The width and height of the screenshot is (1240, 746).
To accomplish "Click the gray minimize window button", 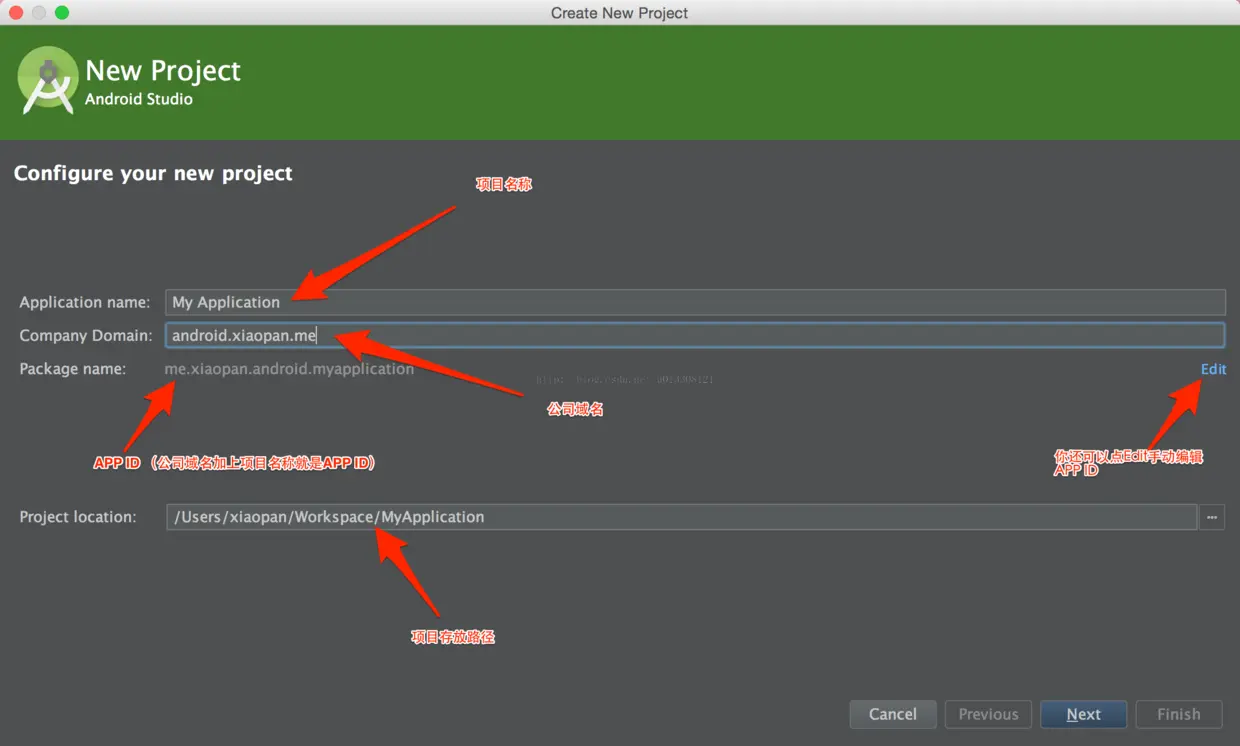I will click(39, 13).
